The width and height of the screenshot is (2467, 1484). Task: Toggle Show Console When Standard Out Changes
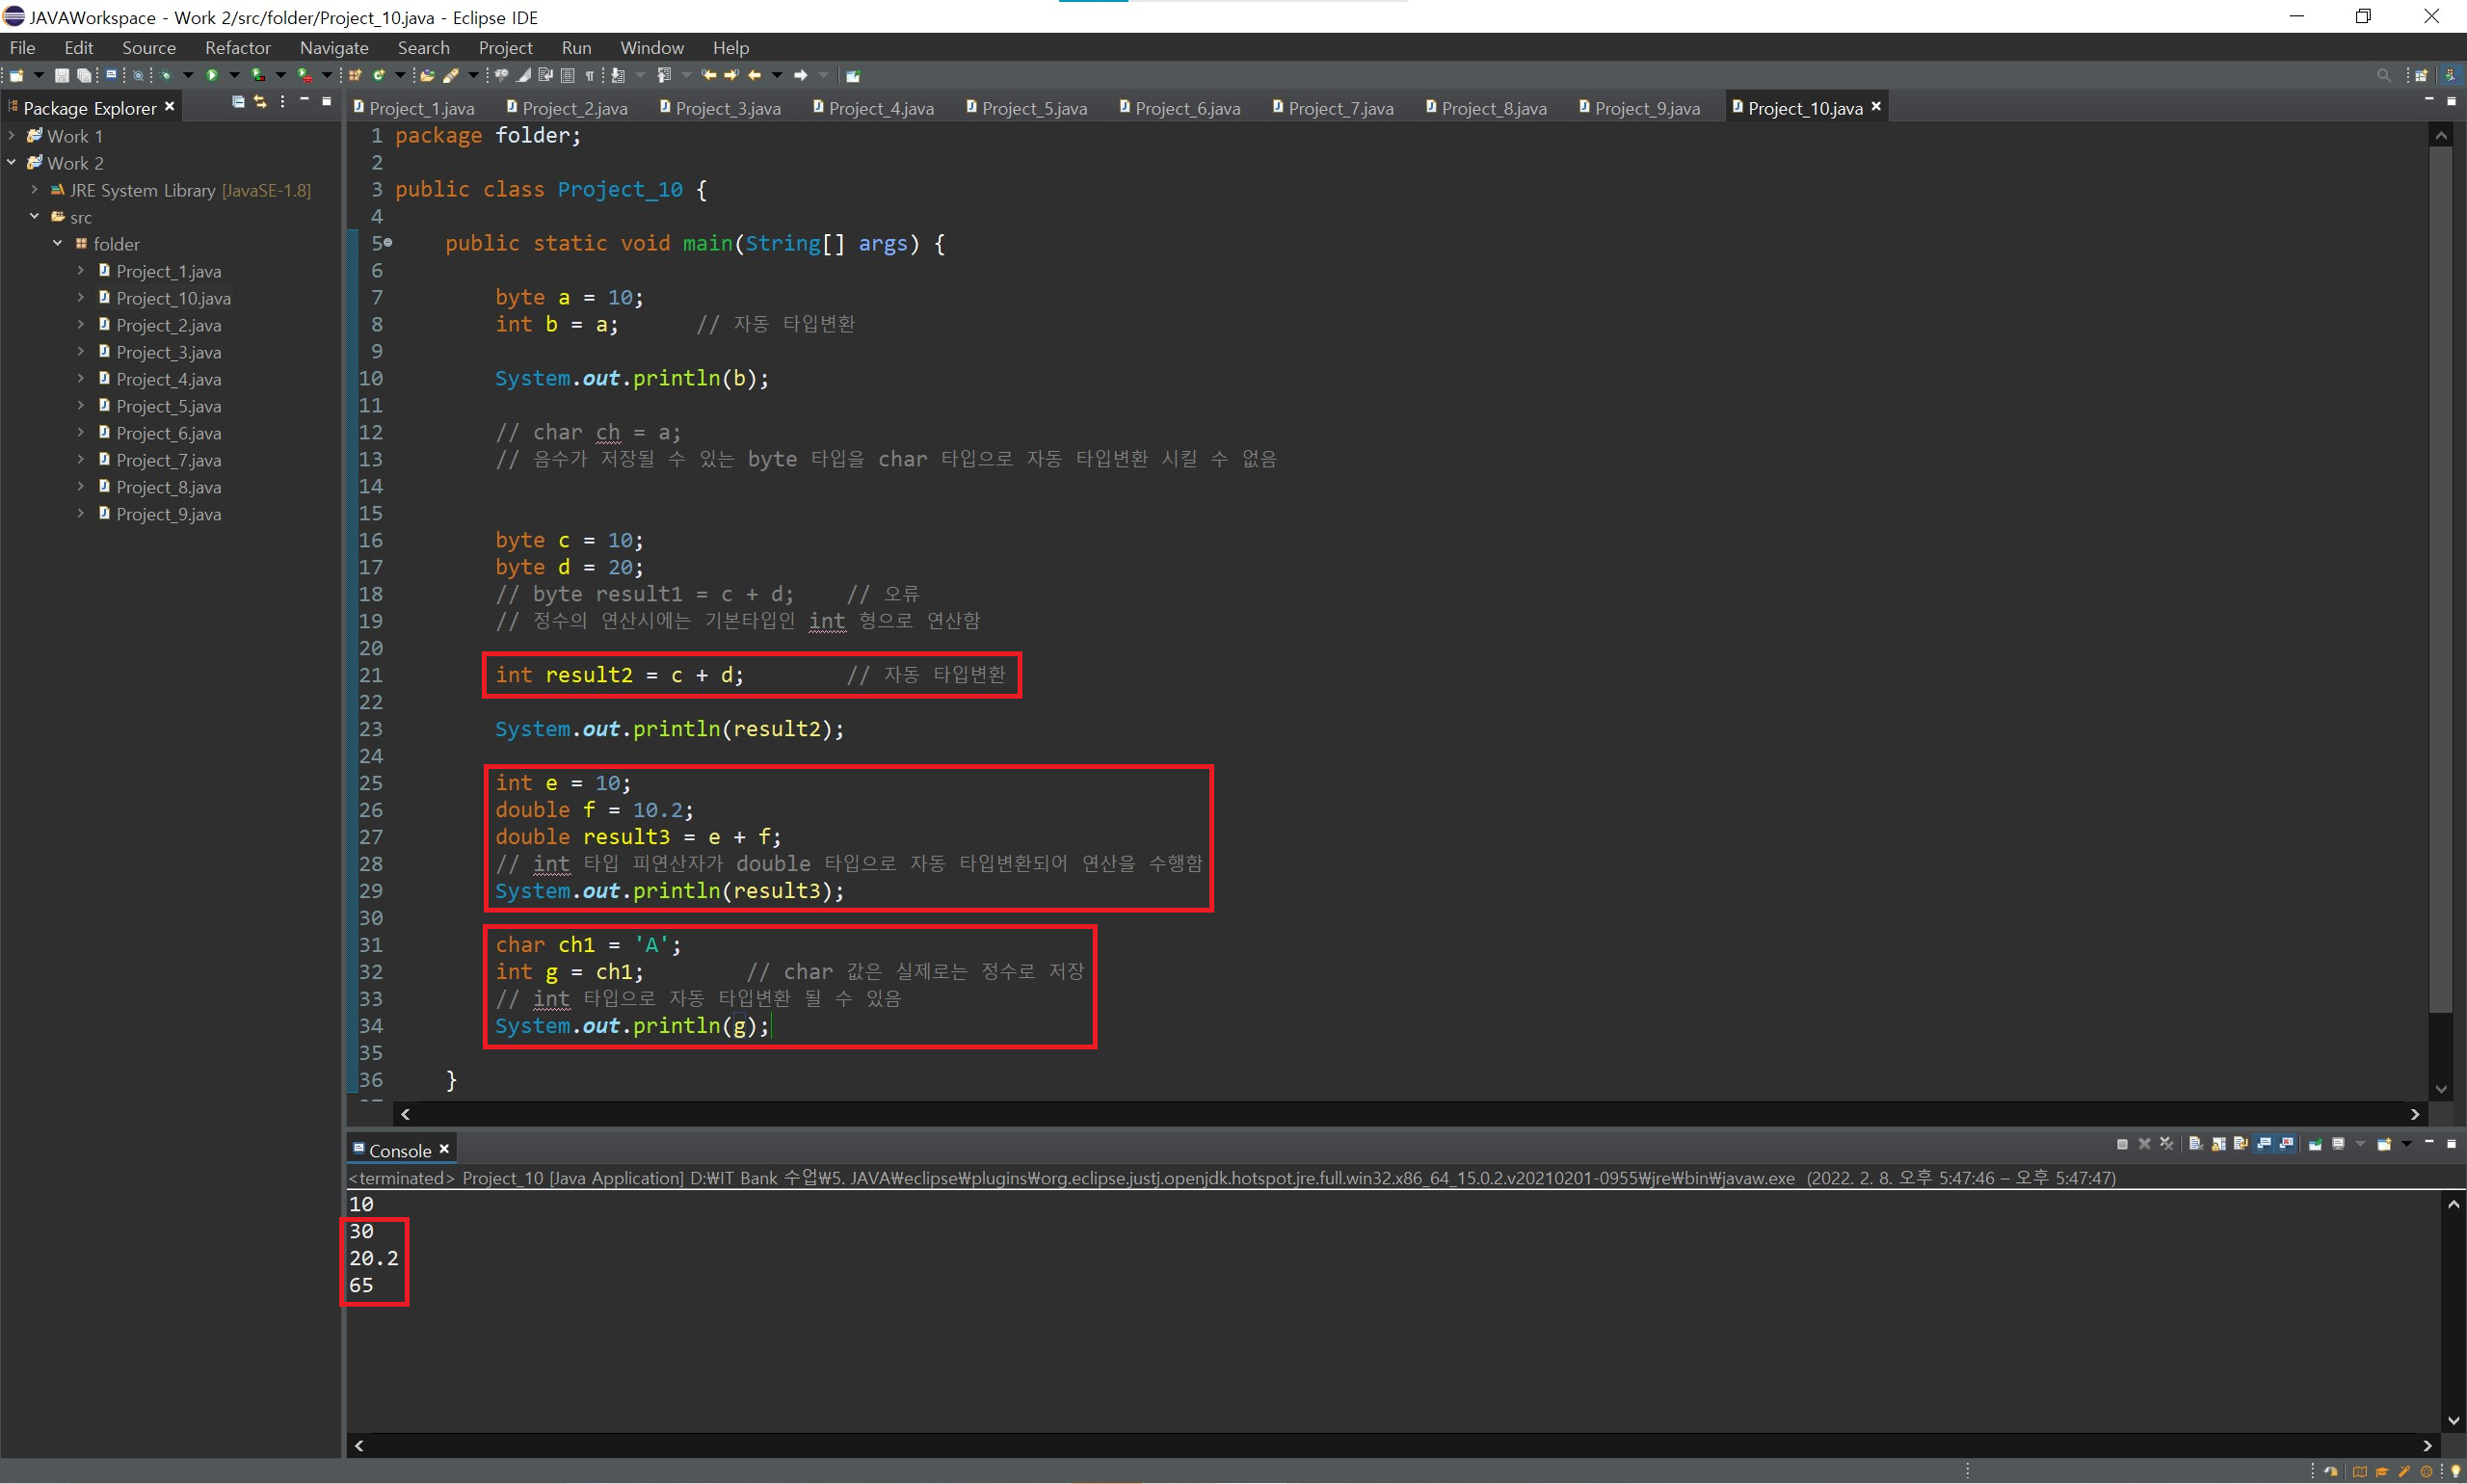coord(2264,1144)
